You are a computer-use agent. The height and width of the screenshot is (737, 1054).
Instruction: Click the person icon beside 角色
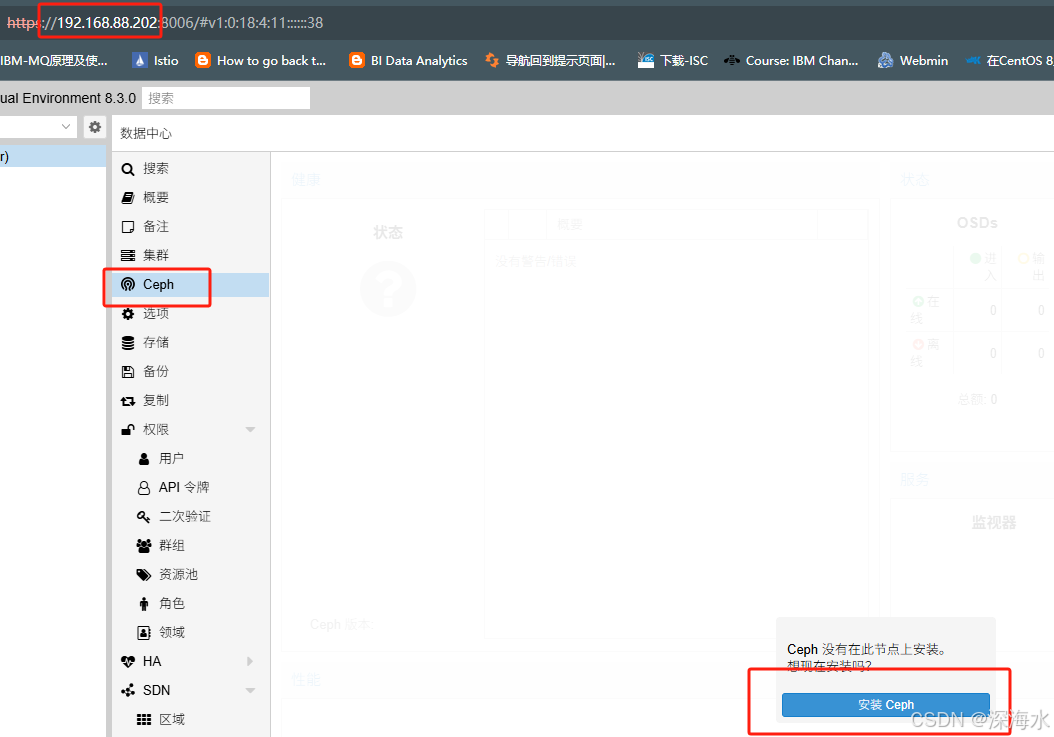(x=144, y=604)
